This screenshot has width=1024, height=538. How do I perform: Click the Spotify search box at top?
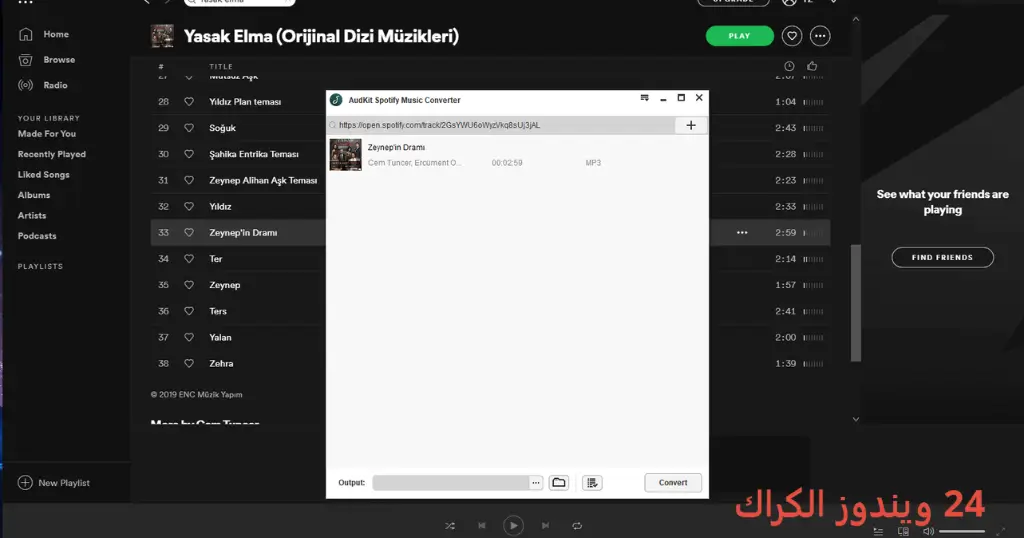[x=240, y=2]
